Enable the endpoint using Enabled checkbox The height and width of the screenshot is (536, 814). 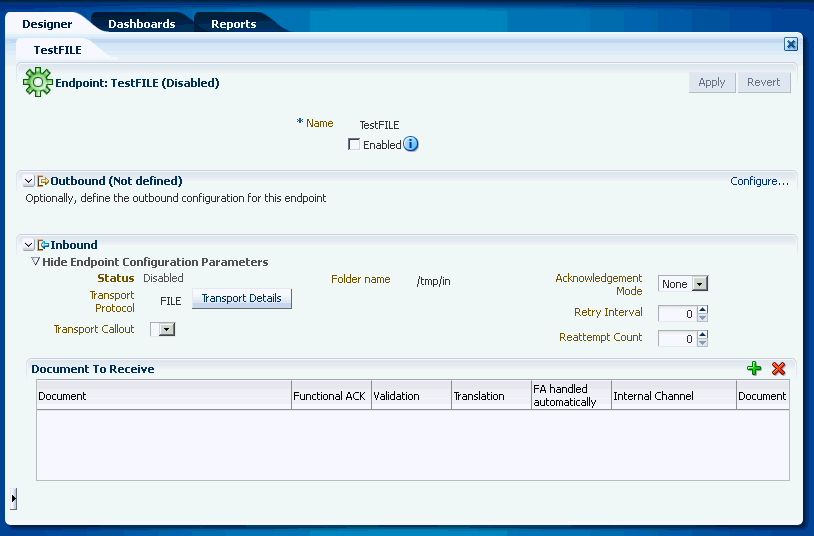tap(354, 144)
